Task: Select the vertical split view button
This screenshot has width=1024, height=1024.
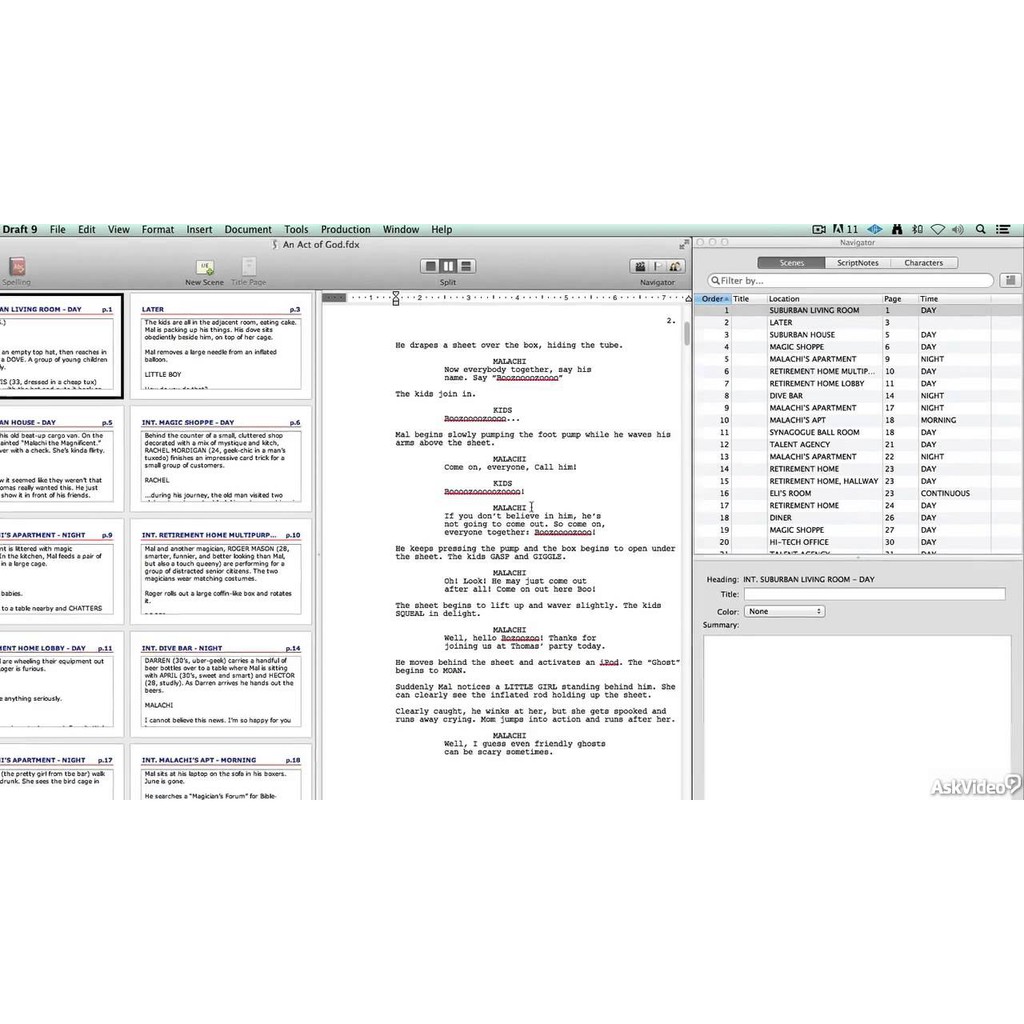Action: [448, 266]
